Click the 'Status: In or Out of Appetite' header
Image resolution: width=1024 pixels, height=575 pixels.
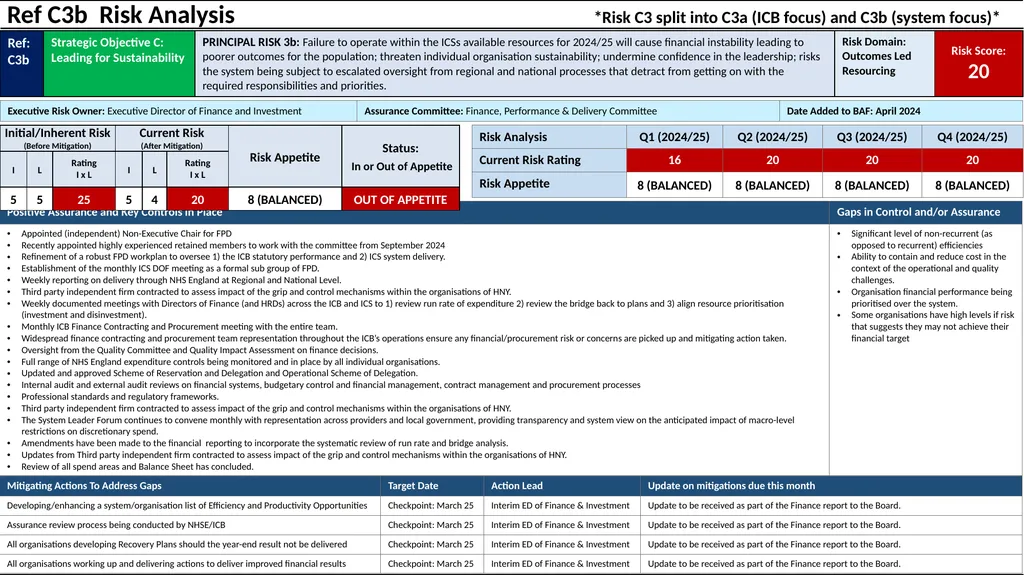400,157
